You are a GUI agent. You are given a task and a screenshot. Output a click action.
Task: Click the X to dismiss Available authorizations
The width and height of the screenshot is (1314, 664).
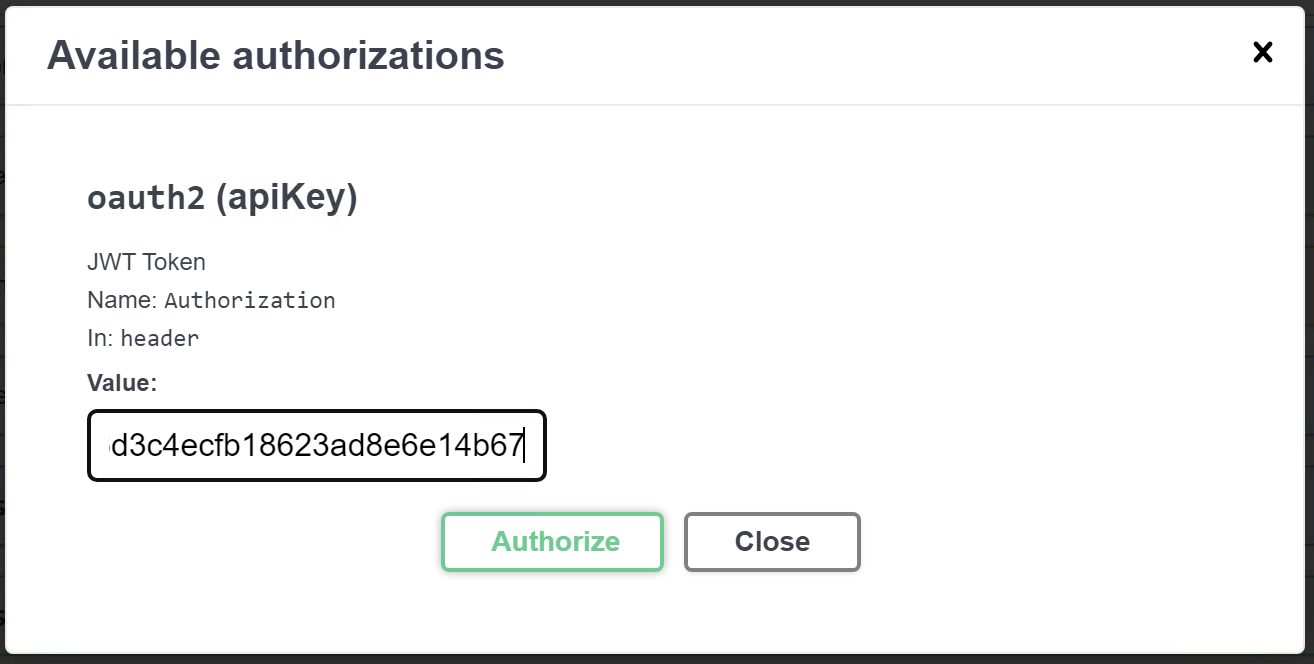[1262, 53]
